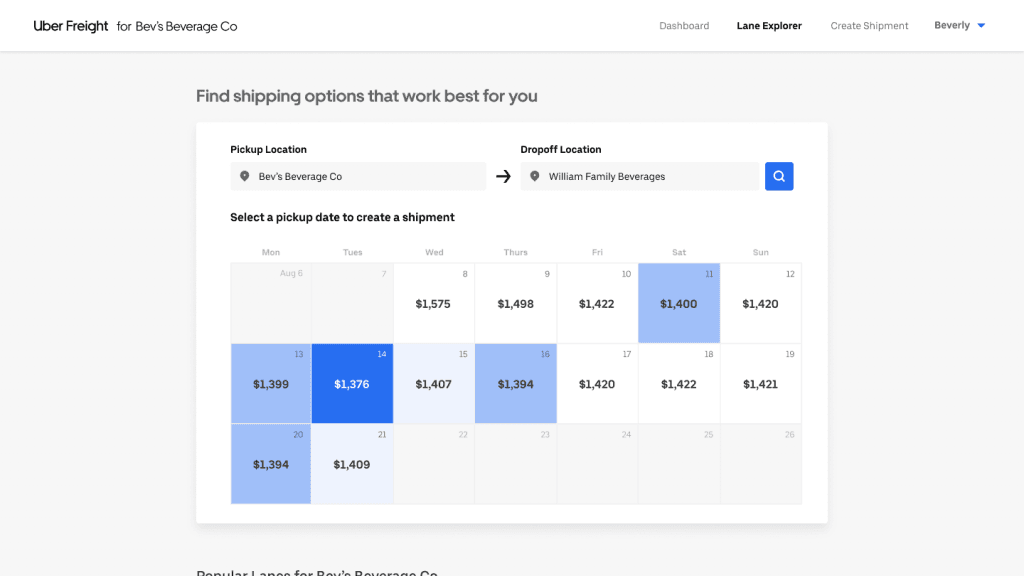This screenshot has width=1024, height=576.
Task: Click the dropoff location pin icon
Action: pos(534,177)
